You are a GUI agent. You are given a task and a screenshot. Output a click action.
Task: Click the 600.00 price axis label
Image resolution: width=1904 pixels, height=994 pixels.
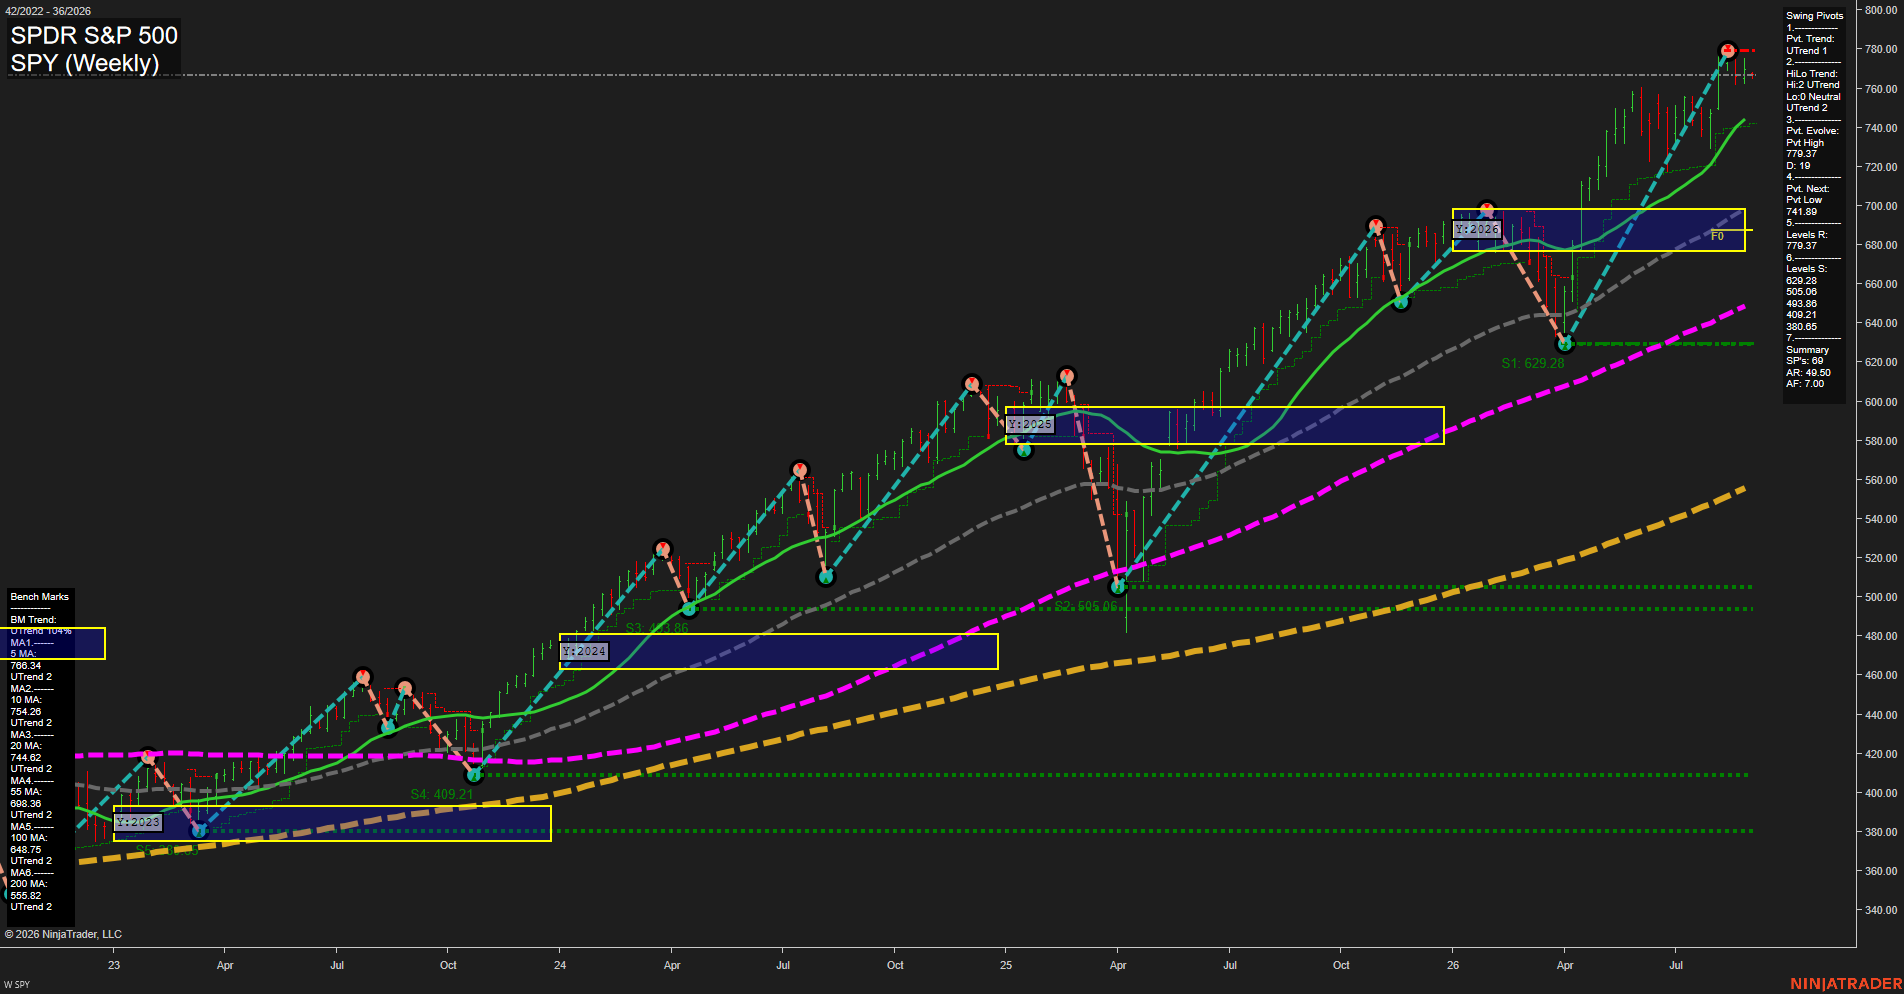tap(1880, 402)
